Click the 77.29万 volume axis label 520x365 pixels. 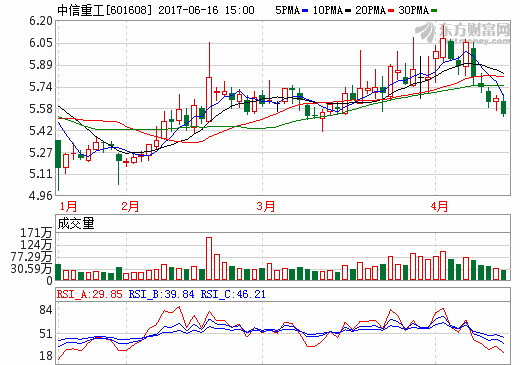tap(31, 257)
